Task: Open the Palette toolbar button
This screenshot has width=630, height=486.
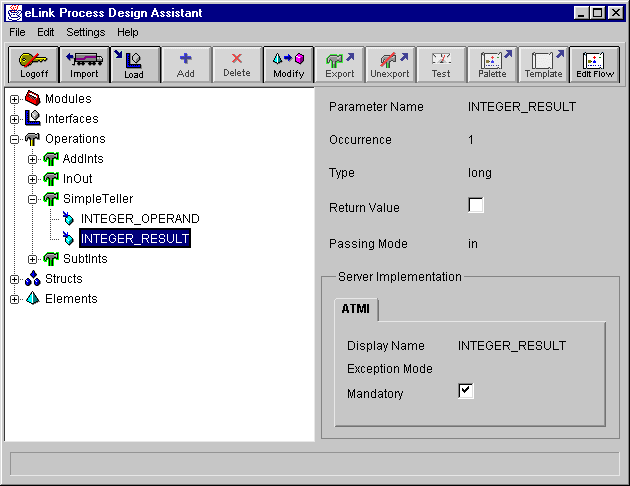Action: click(x=493, y=65)
